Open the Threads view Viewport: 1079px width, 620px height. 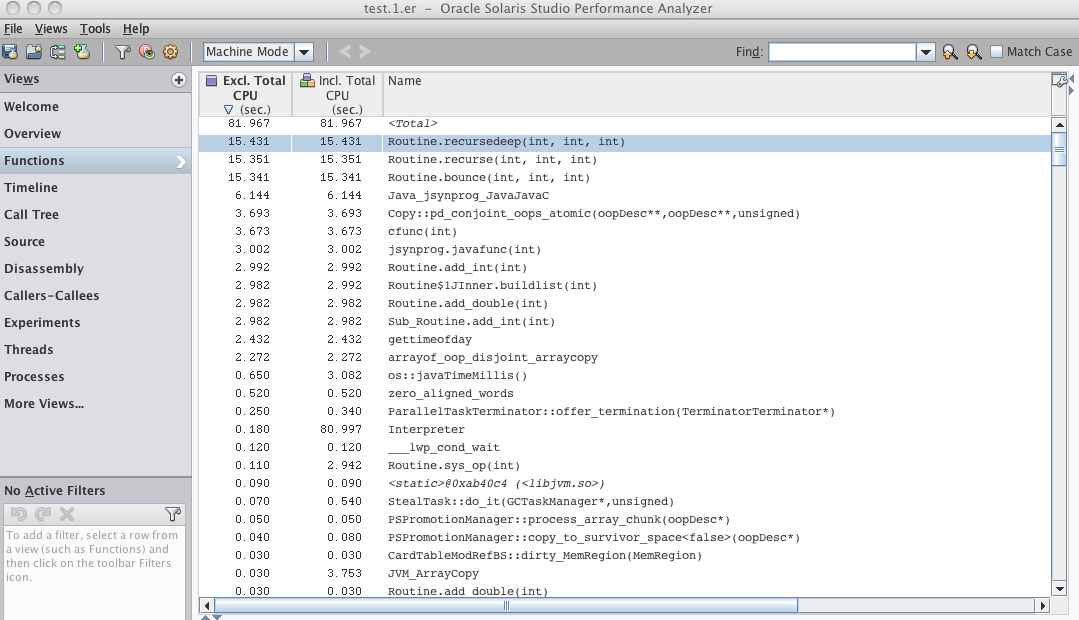click(x=96, y=350)
